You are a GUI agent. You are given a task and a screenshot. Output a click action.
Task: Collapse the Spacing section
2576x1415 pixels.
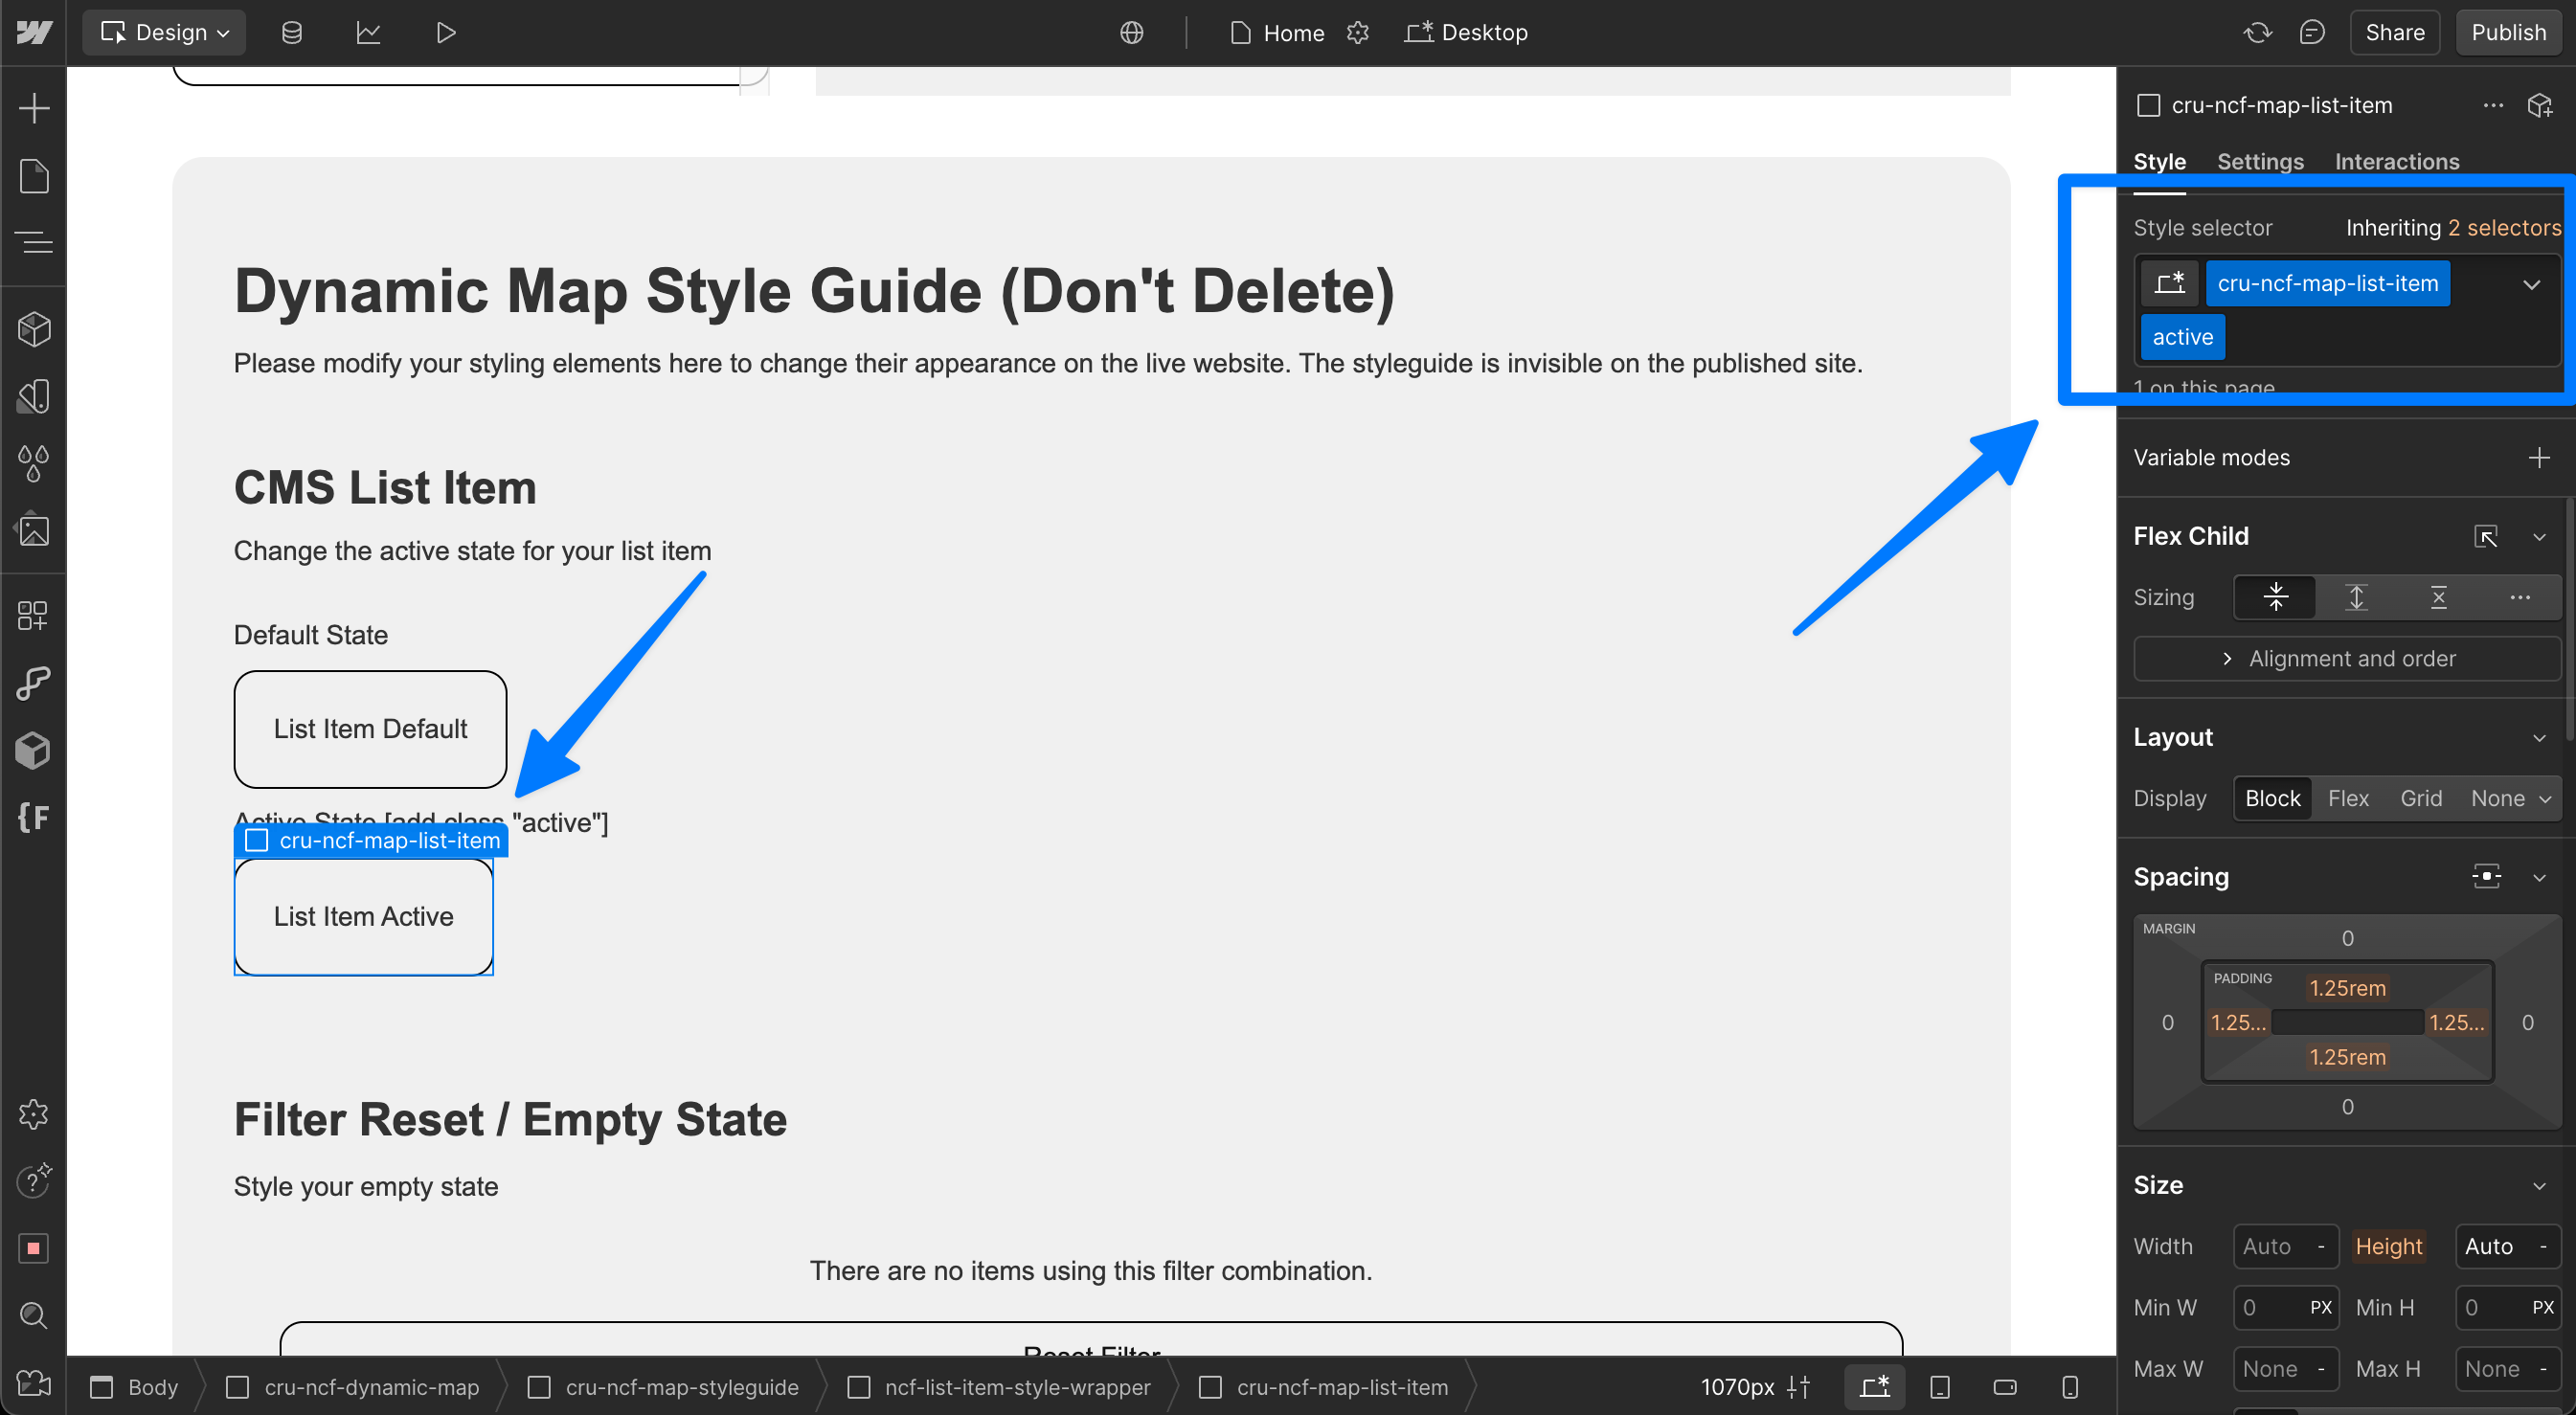[2539, 878]
